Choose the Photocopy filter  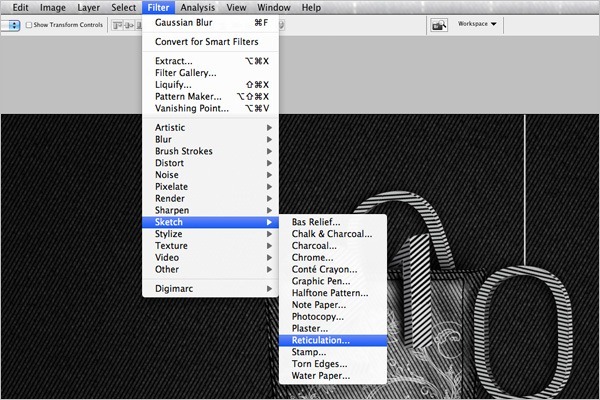coord(333,317)
